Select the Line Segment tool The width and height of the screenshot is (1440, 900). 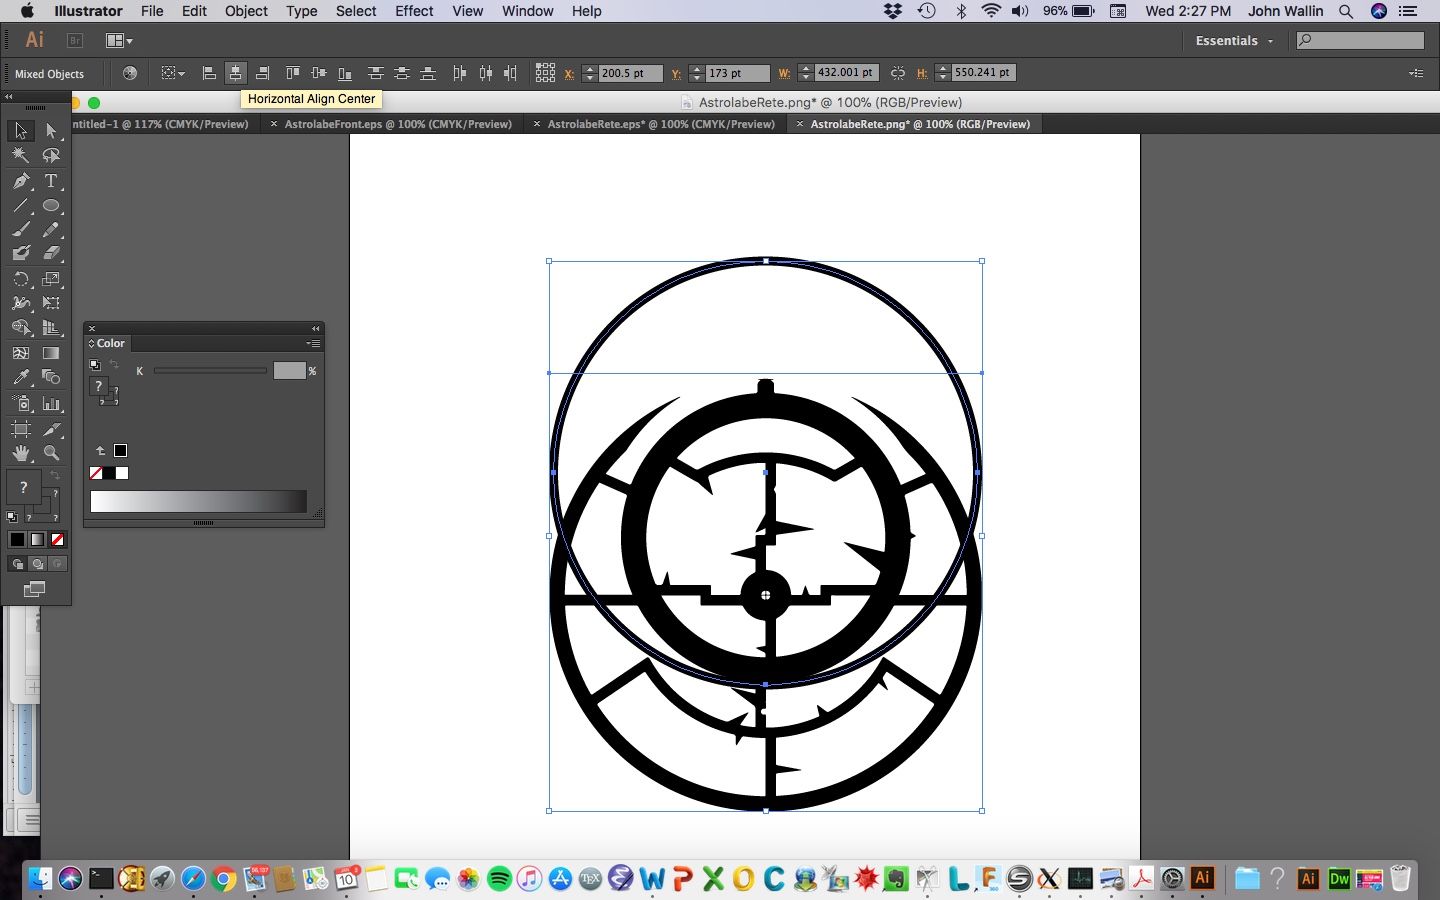[21, 206]
